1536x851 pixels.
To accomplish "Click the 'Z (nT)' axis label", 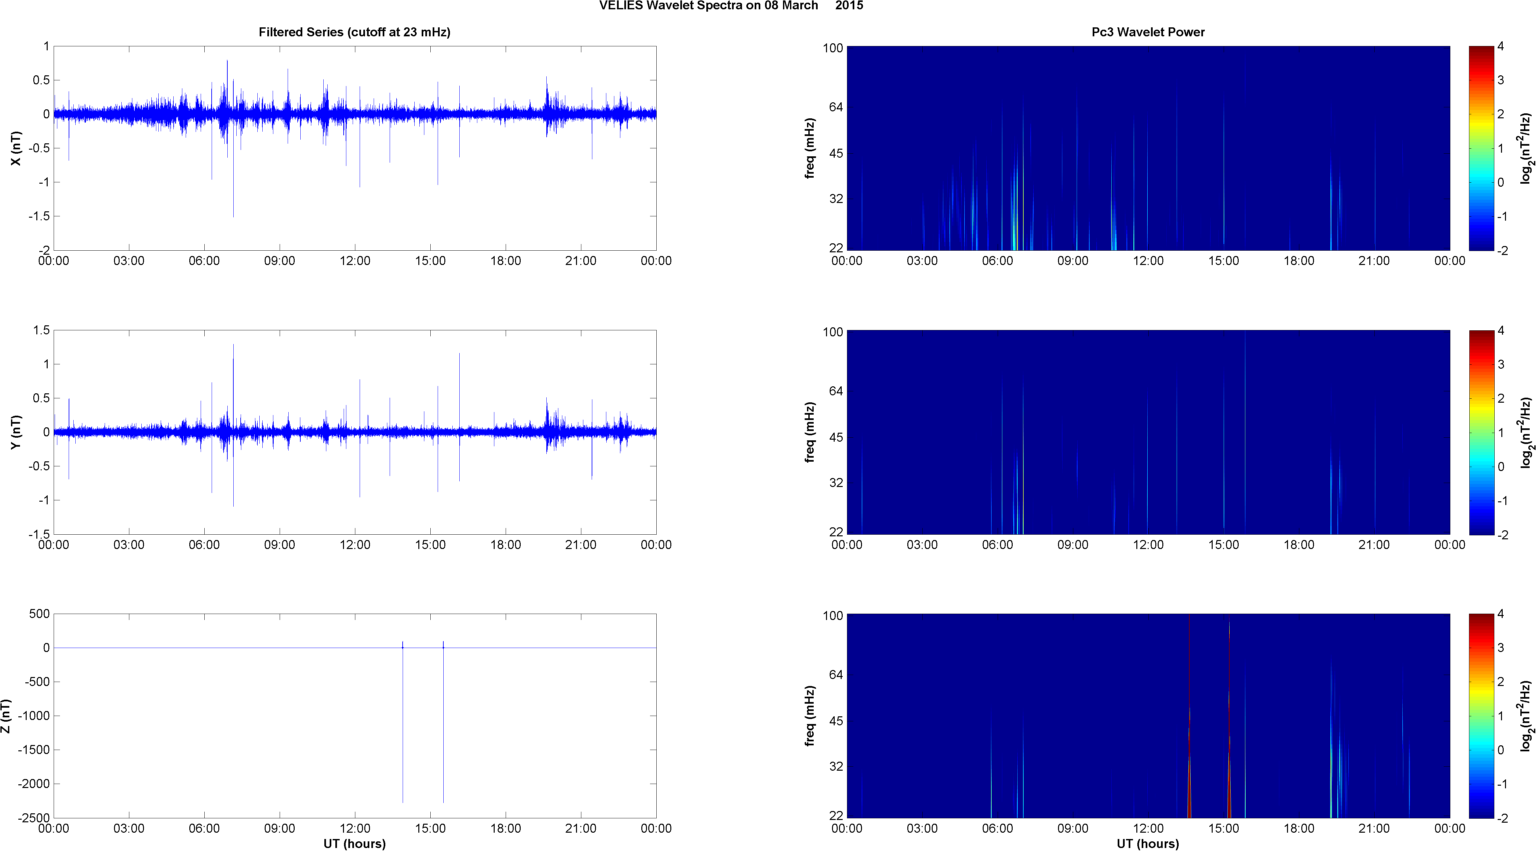I will pyautogui.click(x=6, y=716).
